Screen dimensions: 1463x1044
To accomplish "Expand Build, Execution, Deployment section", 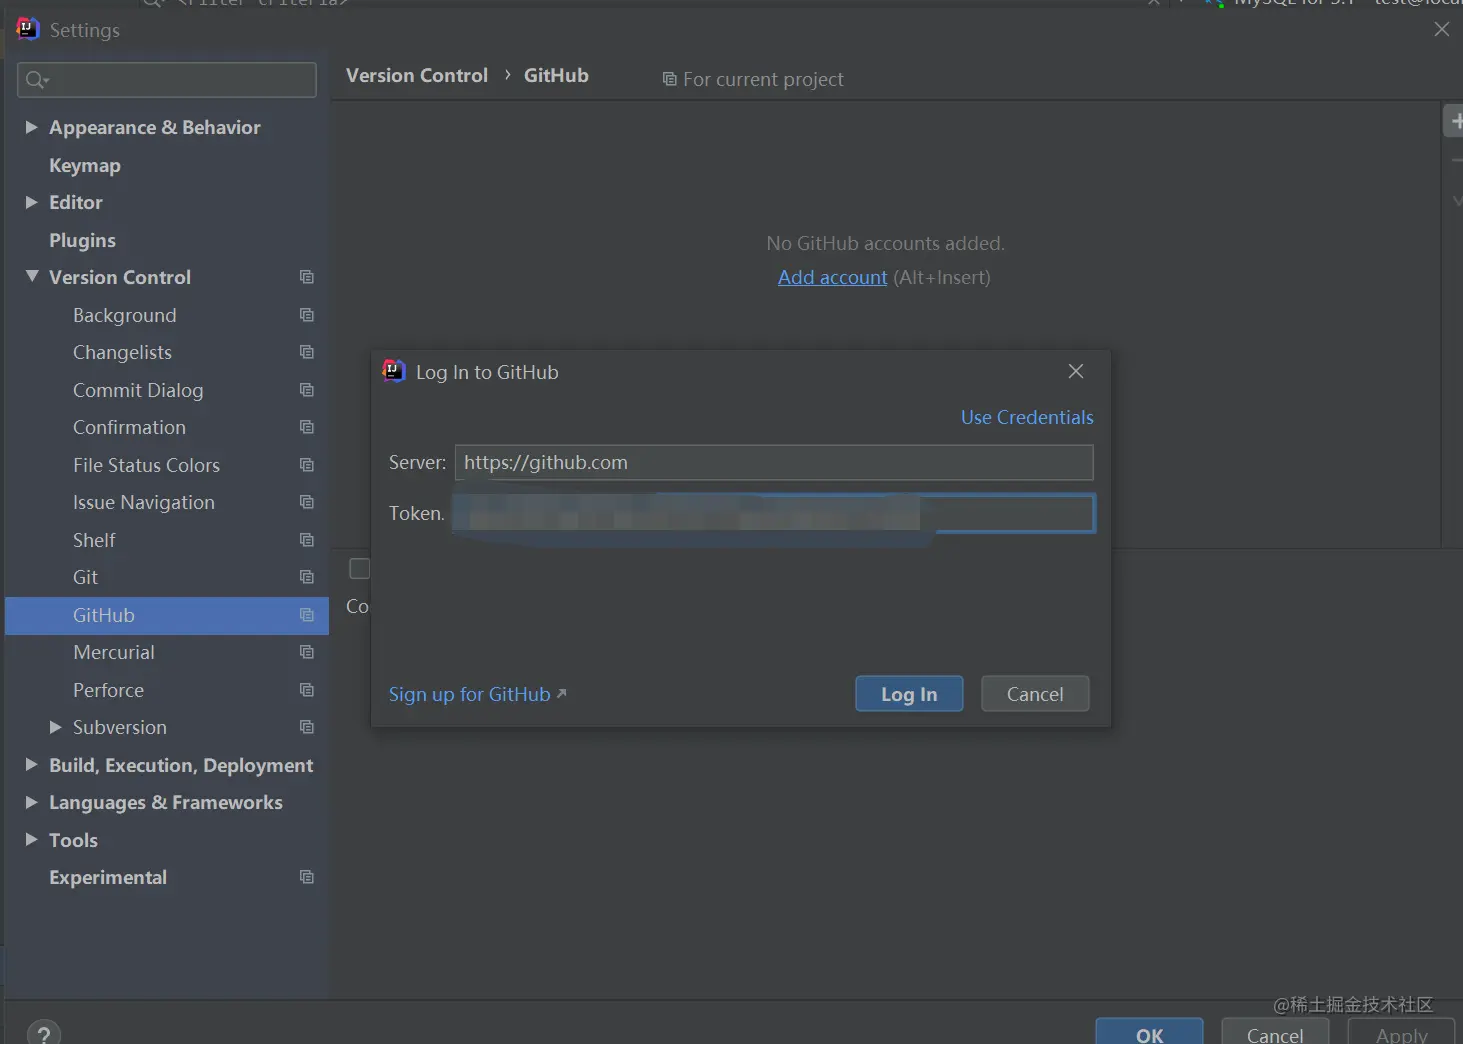I will [x=31, y=764].
